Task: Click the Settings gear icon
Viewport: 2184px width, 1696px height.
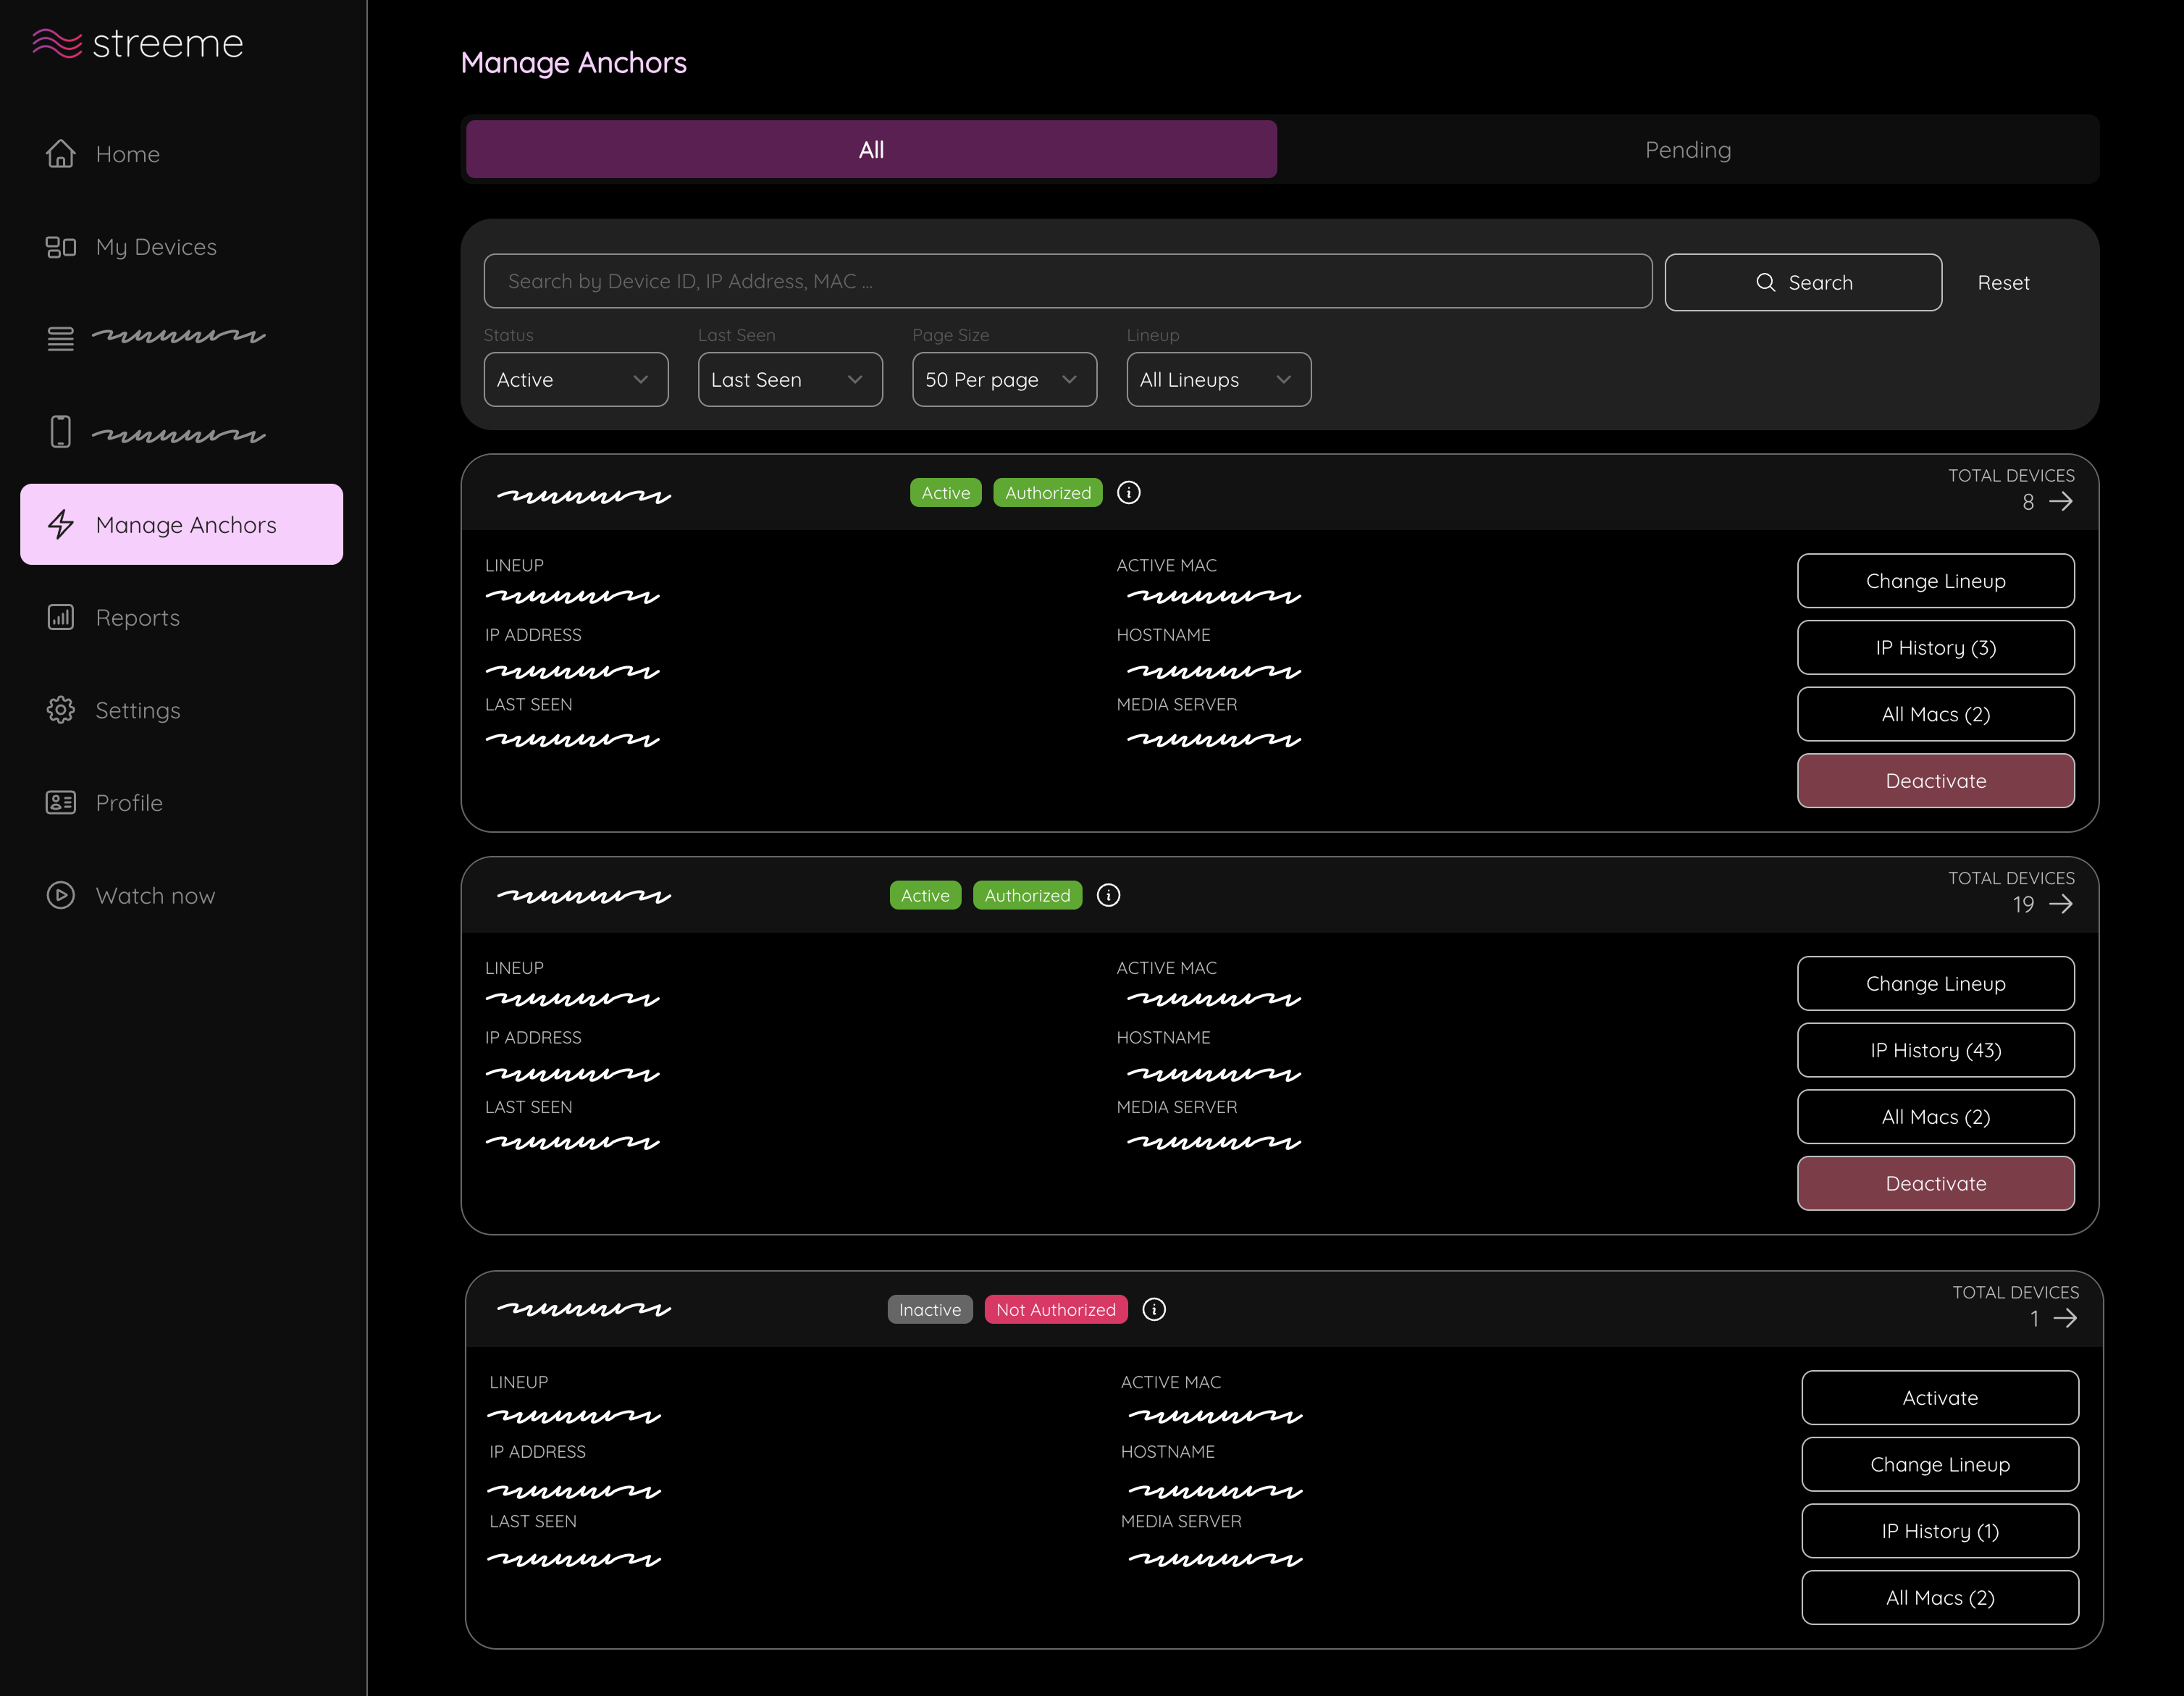Action: 61,710
